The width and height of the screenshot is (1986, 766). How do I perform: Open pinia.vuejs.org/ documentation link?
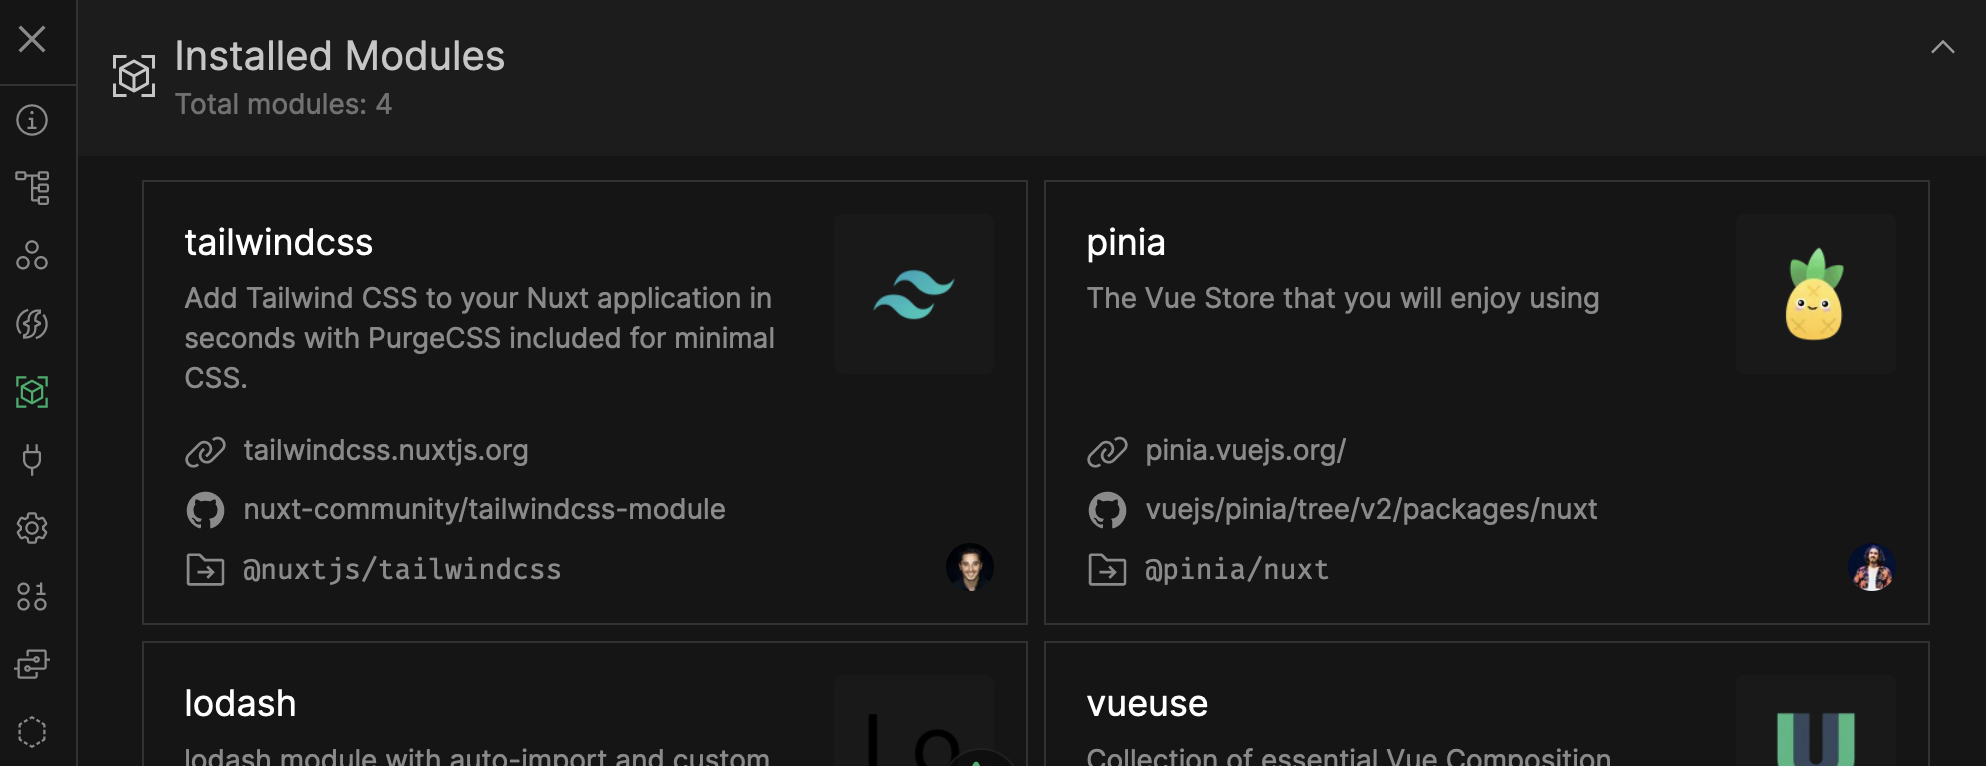1245,451
